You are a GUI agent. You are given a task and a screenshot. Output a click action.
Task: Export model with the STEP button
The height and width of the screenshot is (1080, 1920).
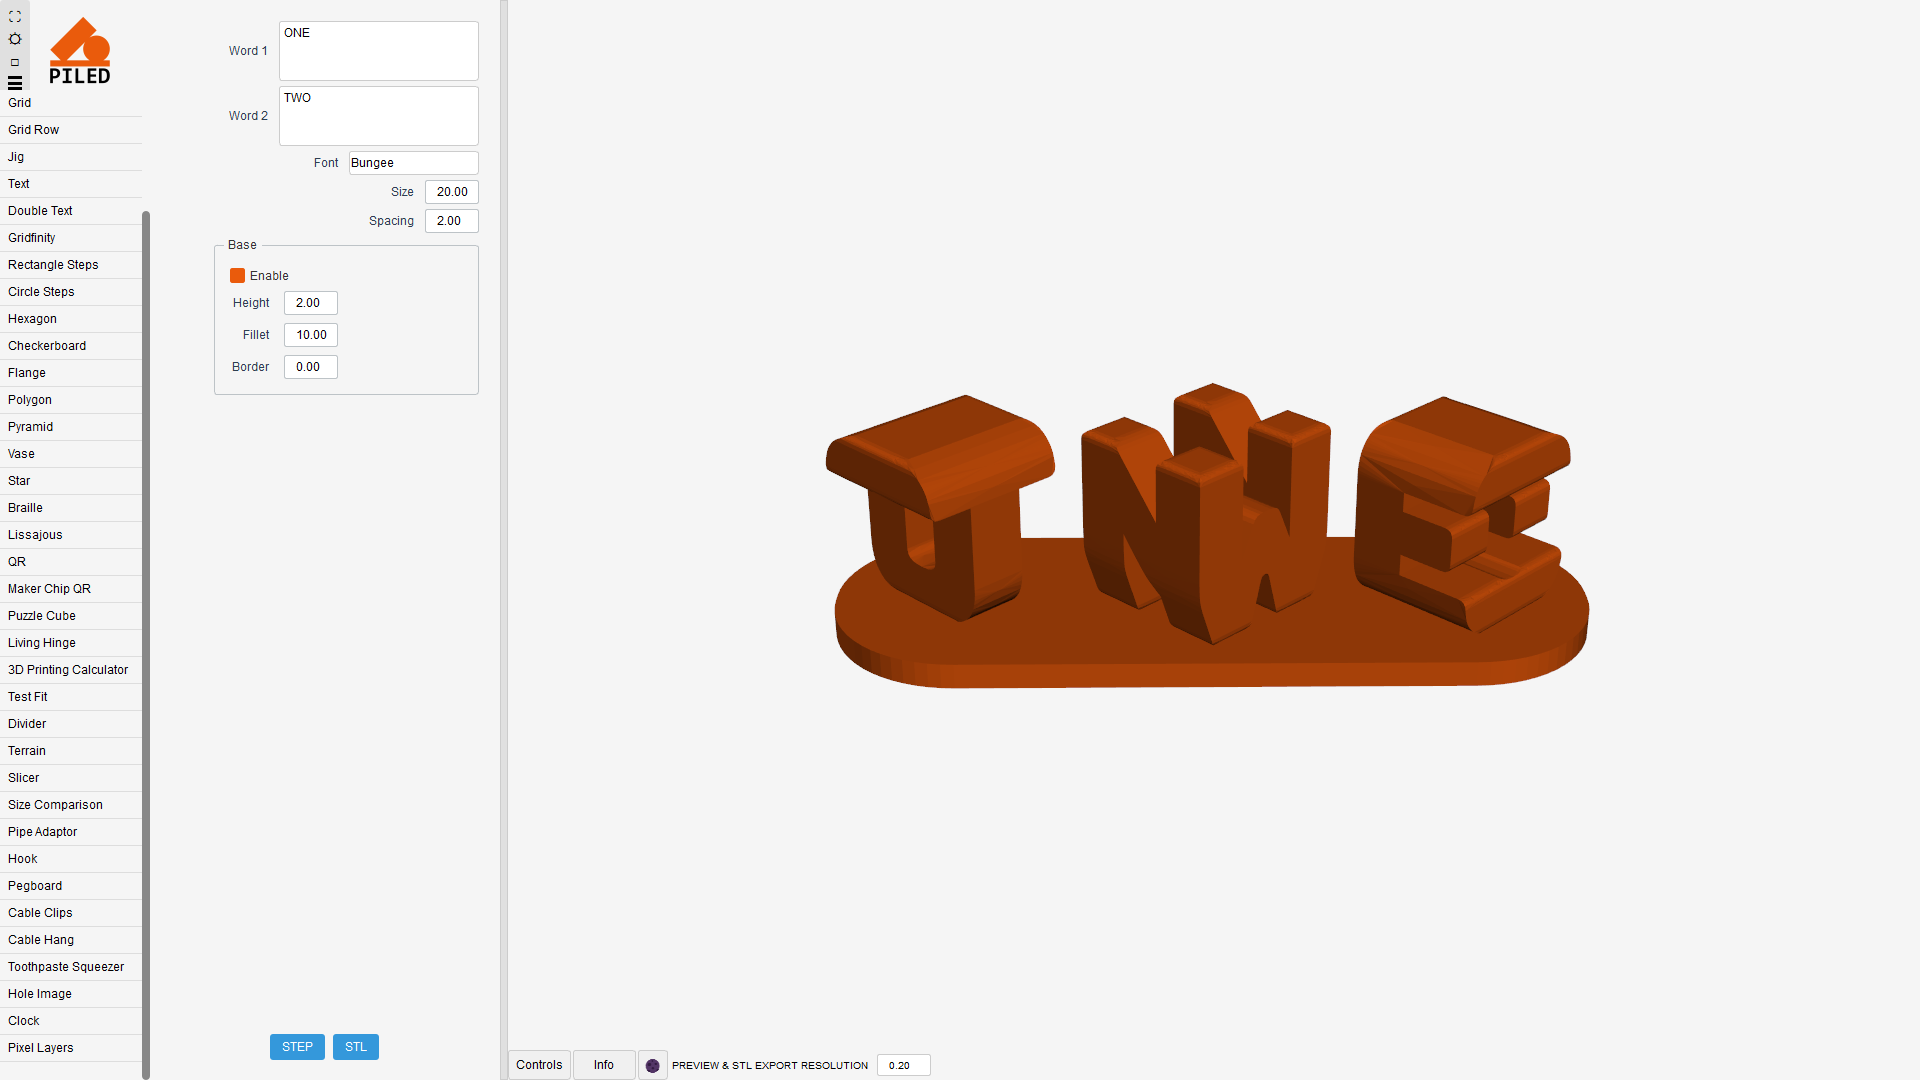tap(297, 1047)
